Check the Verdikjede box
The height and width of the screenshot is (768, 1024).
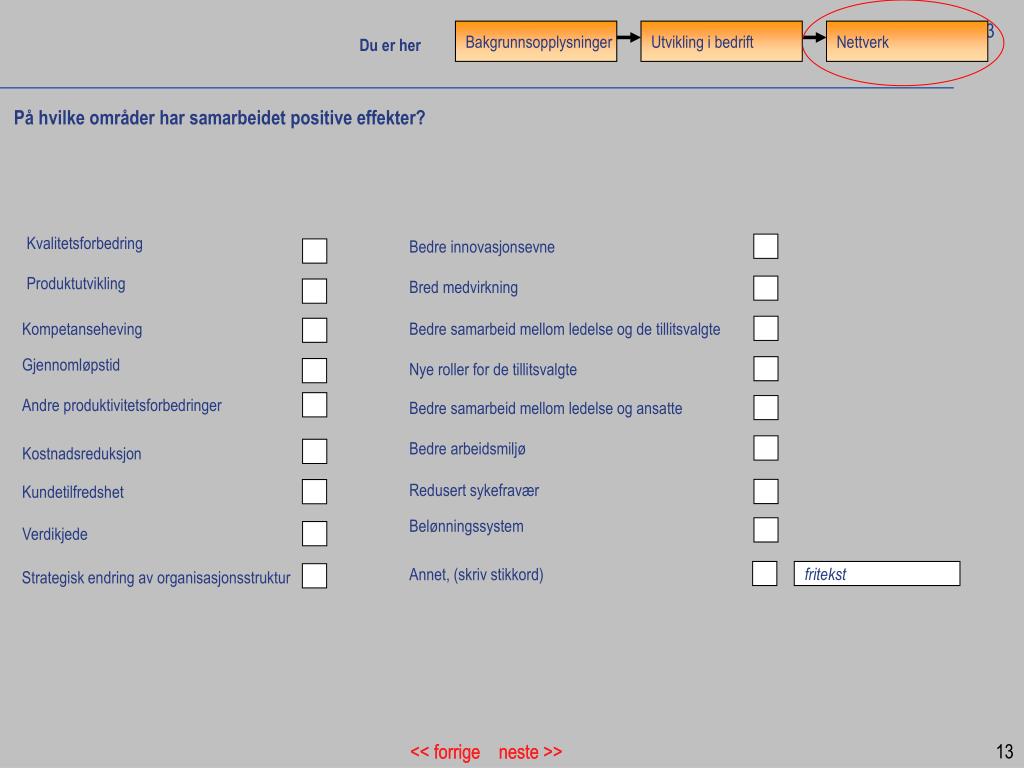click(x=314, y=534)
